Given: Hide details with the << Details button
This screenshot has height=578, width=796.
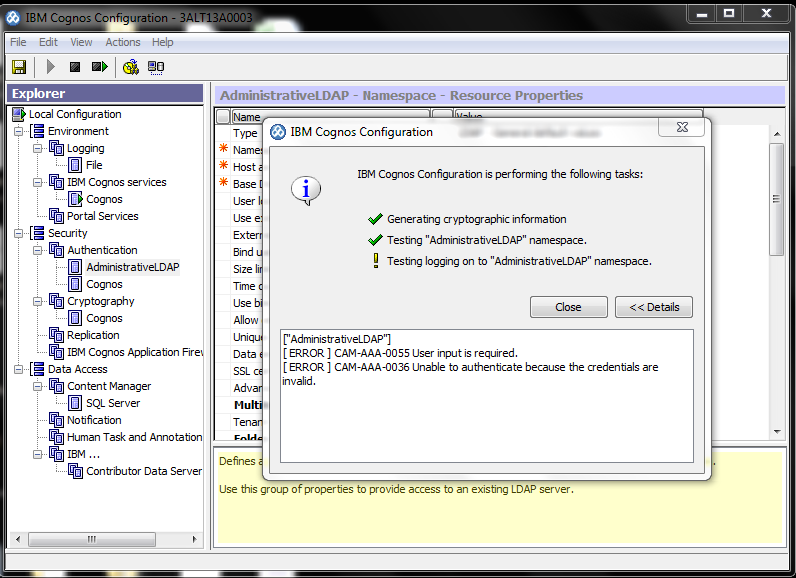Looking at the screenshot, I should tap(654, 307).
